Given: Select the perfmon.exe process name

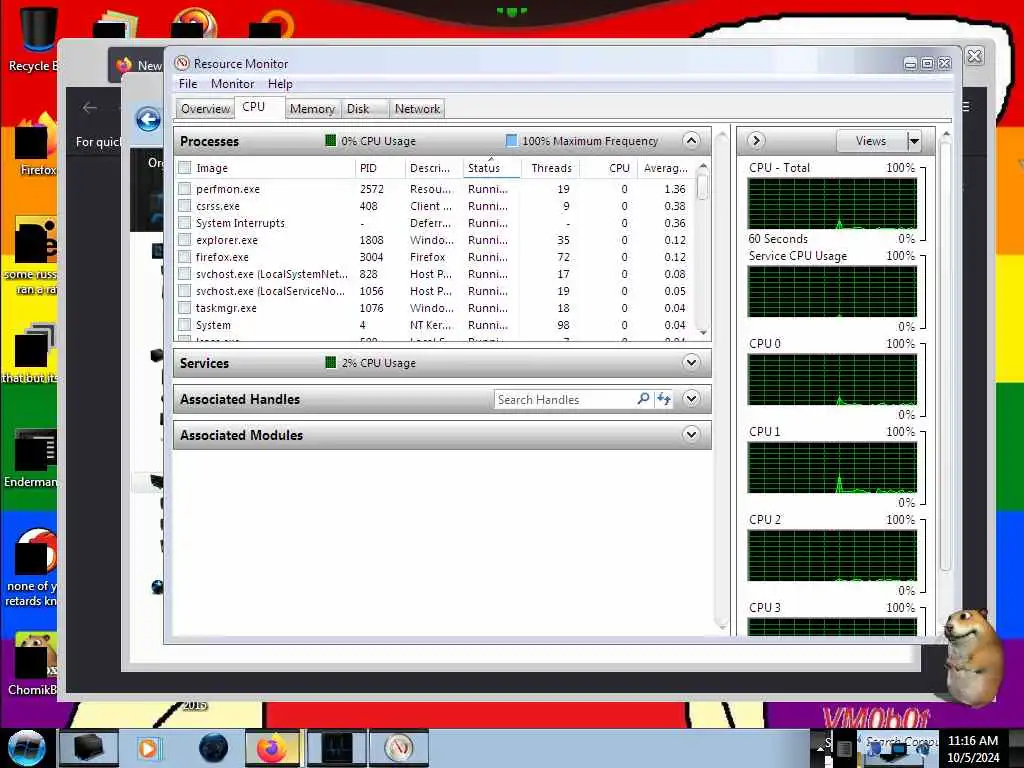Looking at the screenshot, I should click(x=228, y=189).
